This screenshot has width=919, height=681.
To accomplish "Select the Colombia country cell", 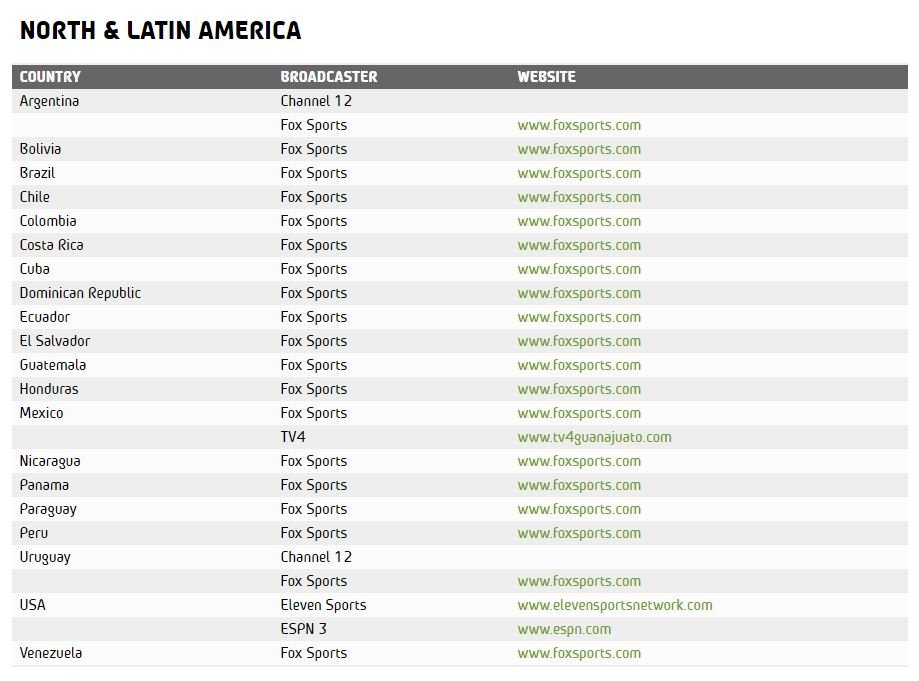I will click(x=48, y=221).
